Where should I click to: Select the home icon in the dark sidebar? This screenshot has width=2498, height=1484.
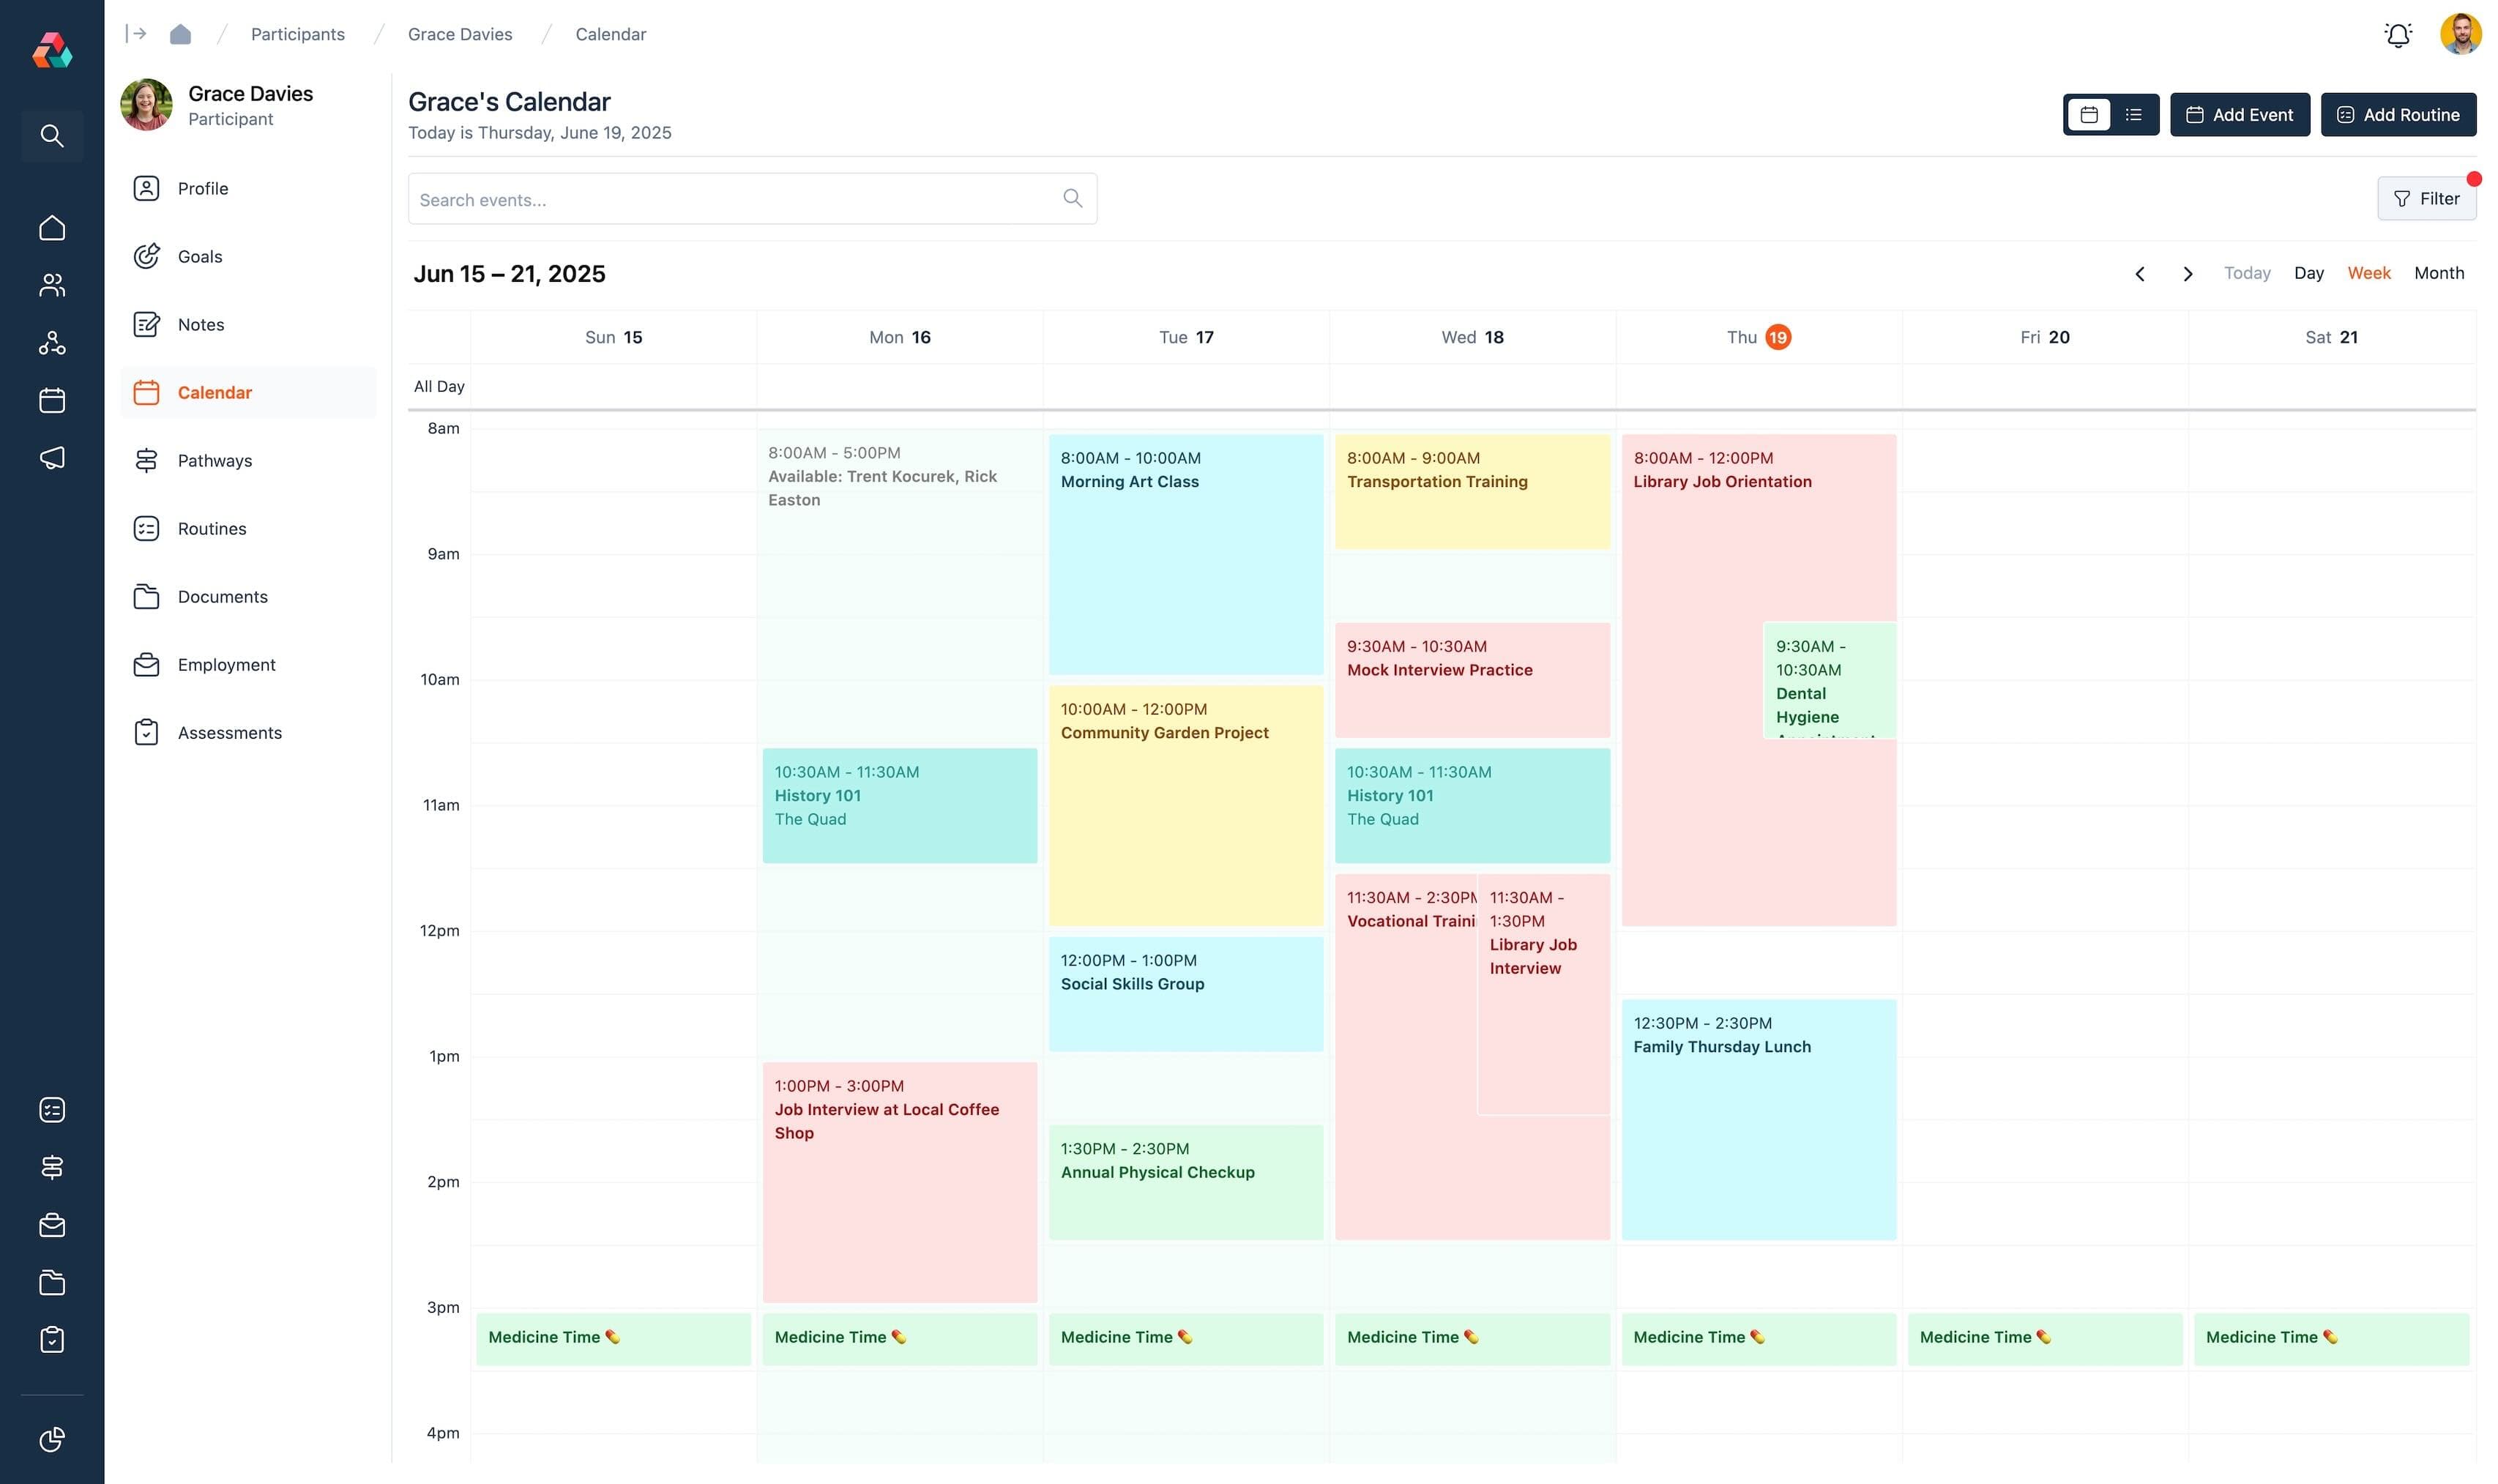(52, 227)
